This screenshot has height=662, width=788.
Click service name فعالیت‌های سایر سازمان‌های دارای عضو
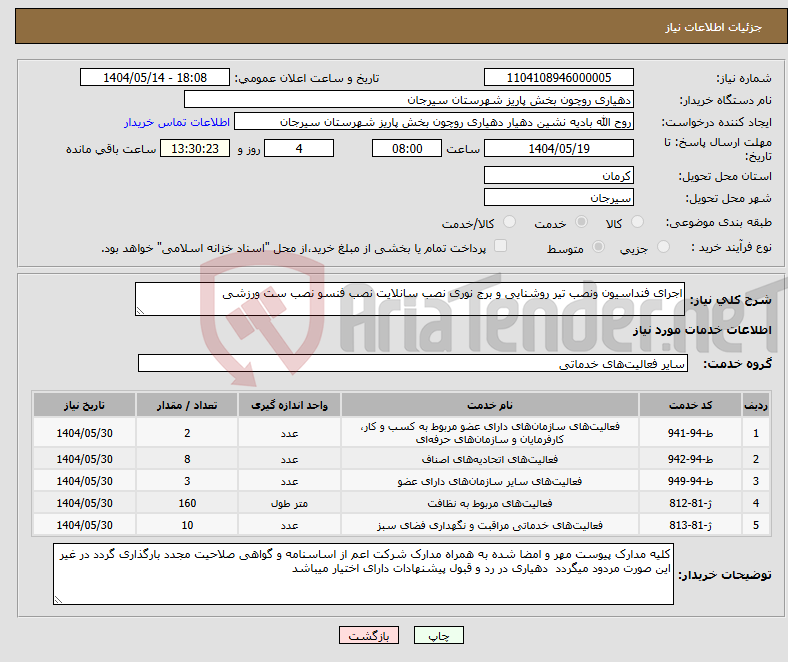[x=490, y=482]
